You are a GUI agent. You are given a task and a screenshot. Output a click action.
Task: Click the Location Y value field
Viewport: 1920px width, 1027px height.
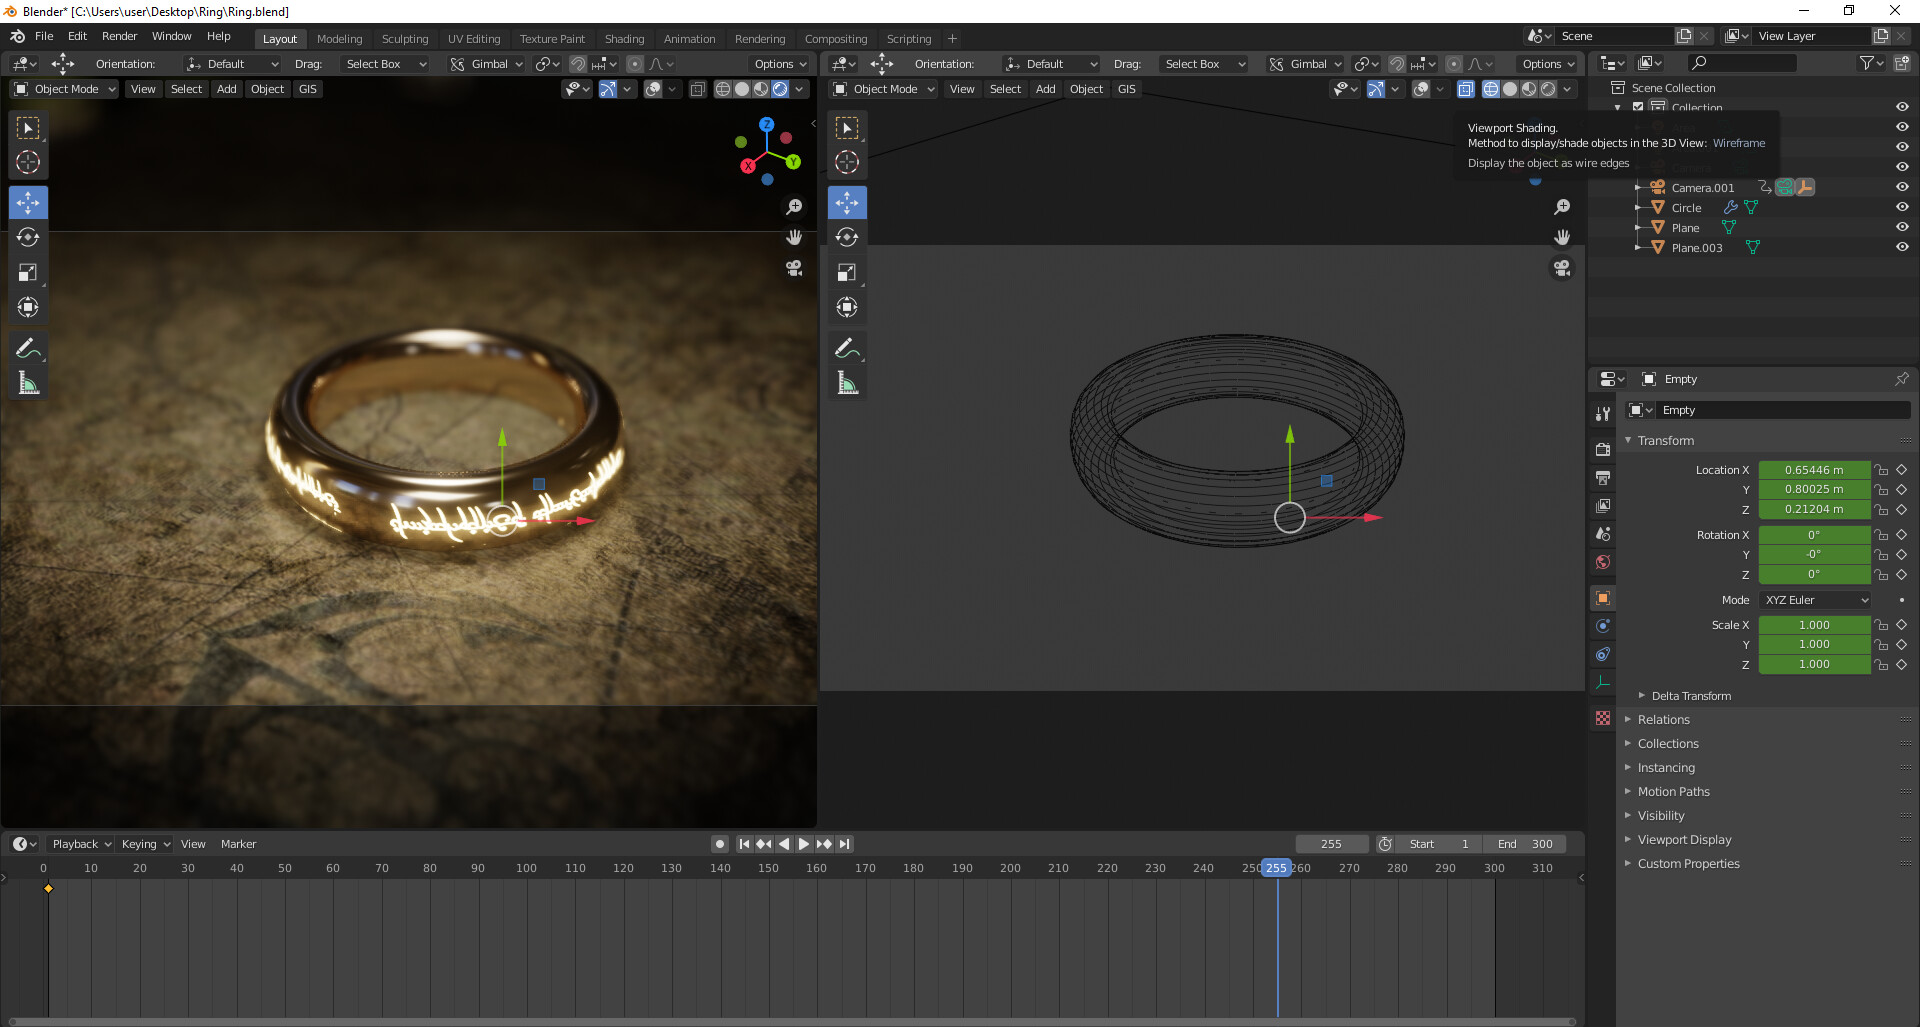click(x=1814, y=490)
